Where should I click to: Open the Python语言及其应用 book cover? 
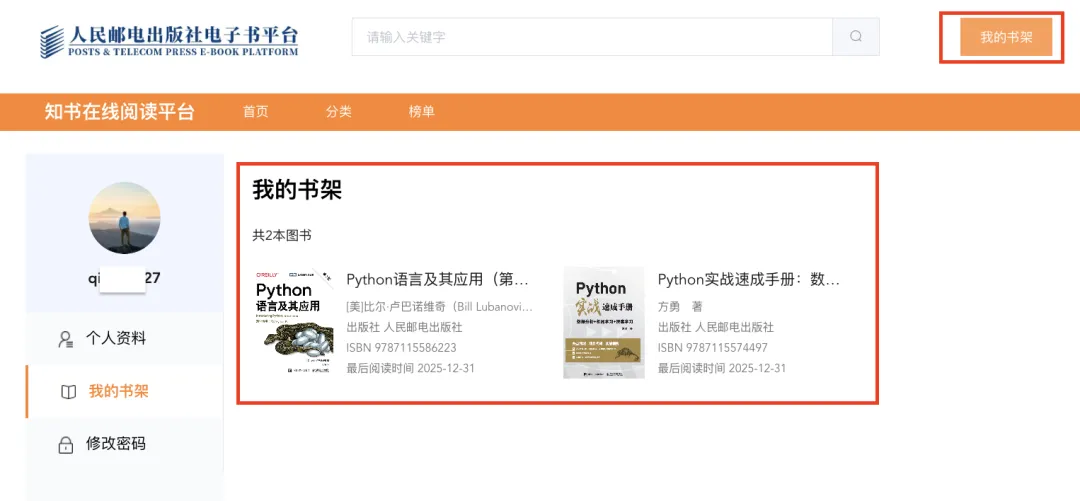pos(293,323)
